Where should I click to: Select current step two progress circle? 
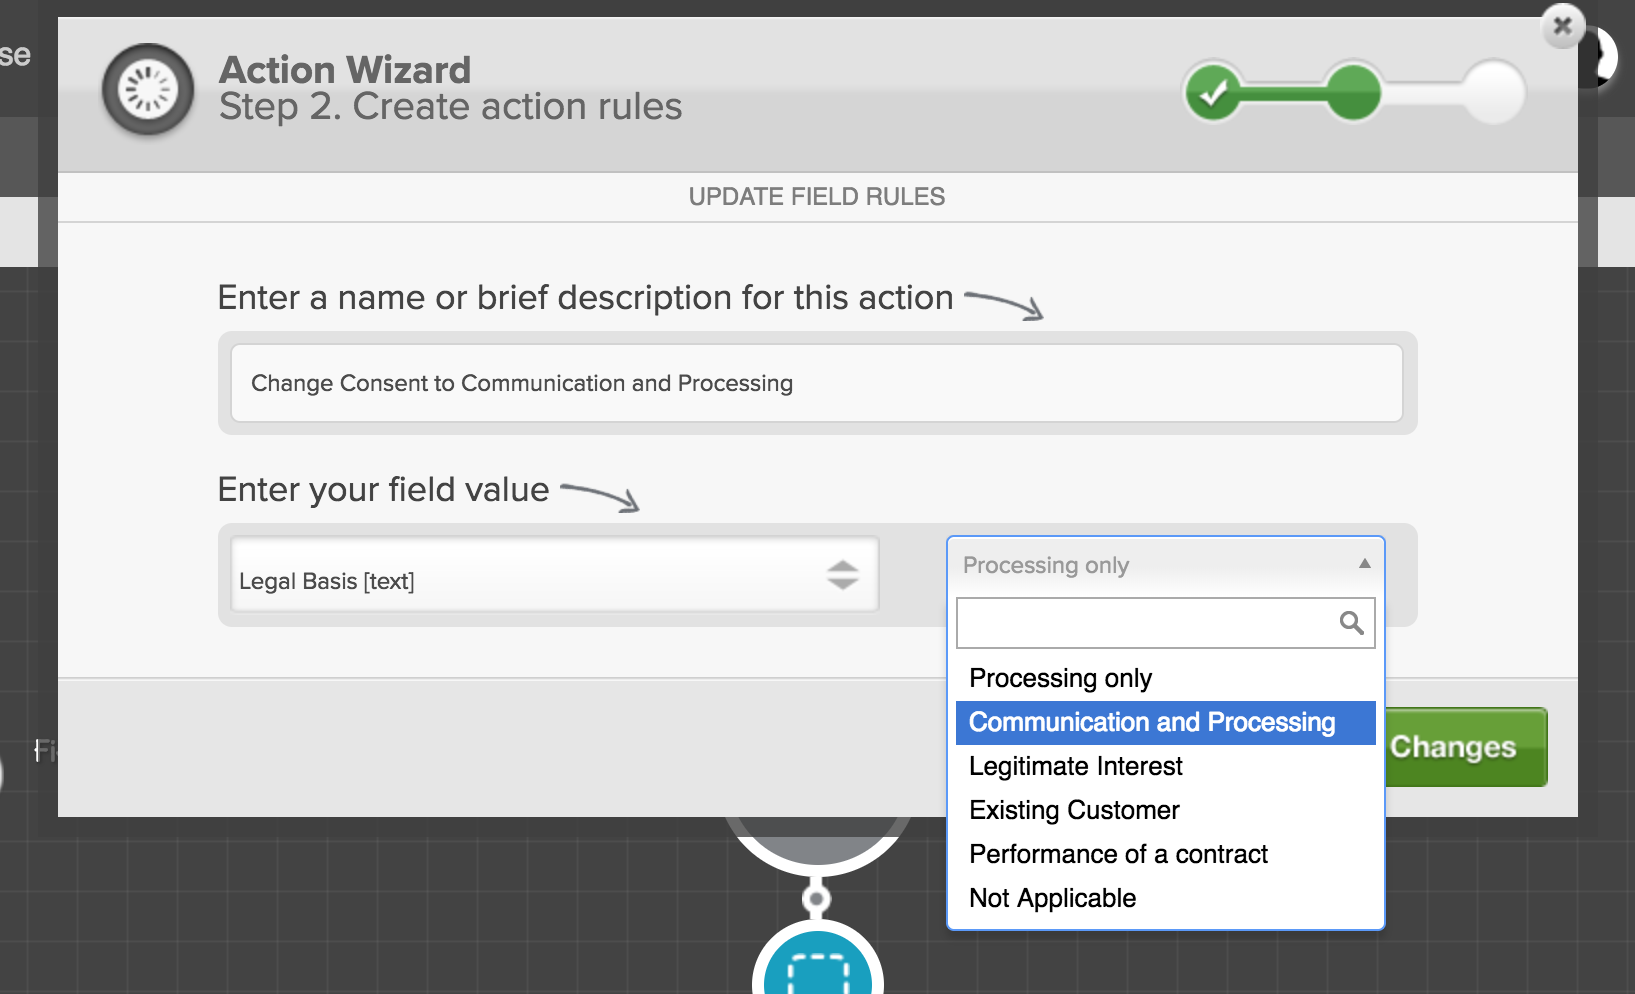pyautogui.click(x=1353, y=92)
